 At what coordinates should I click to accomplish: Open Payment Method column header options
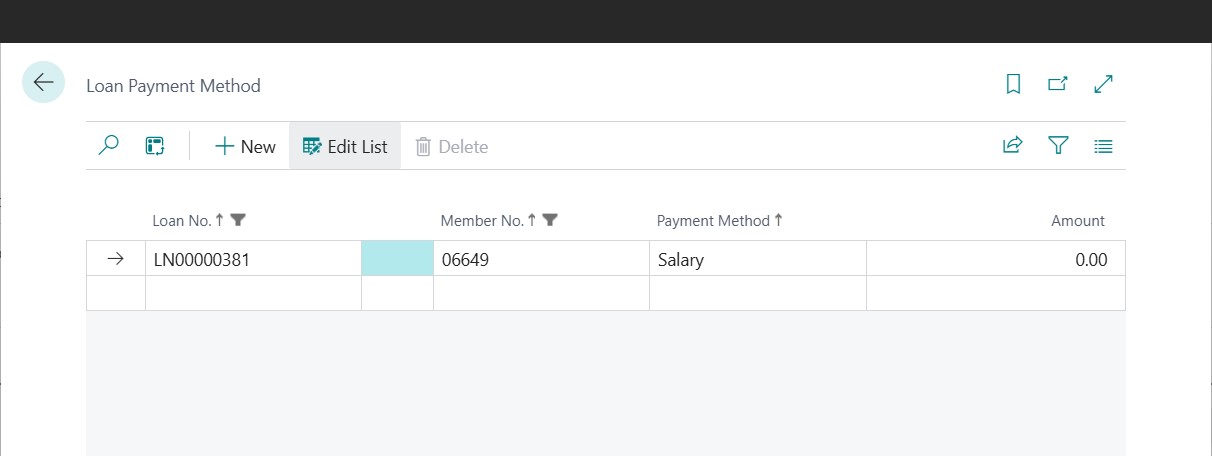click(713, 221)
